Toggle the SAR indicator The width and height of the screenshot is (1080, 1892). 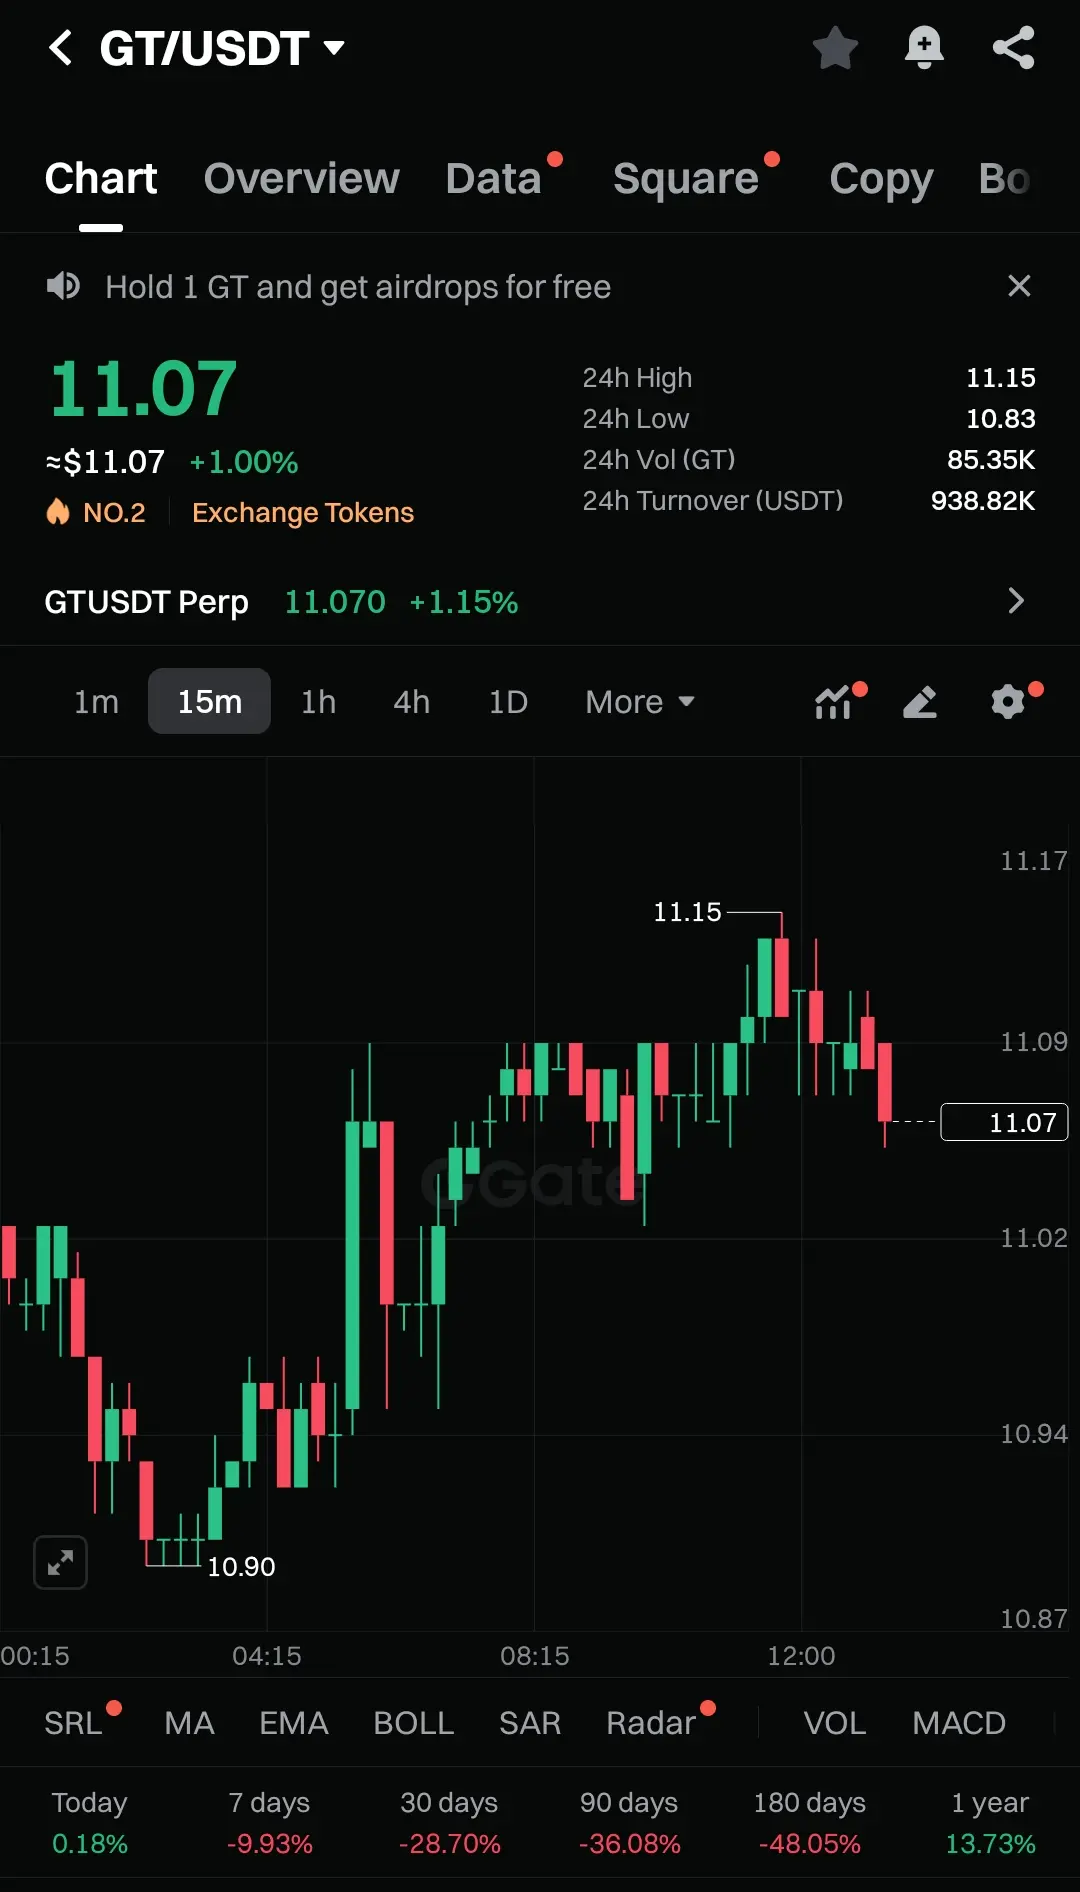coord(530,1723)
